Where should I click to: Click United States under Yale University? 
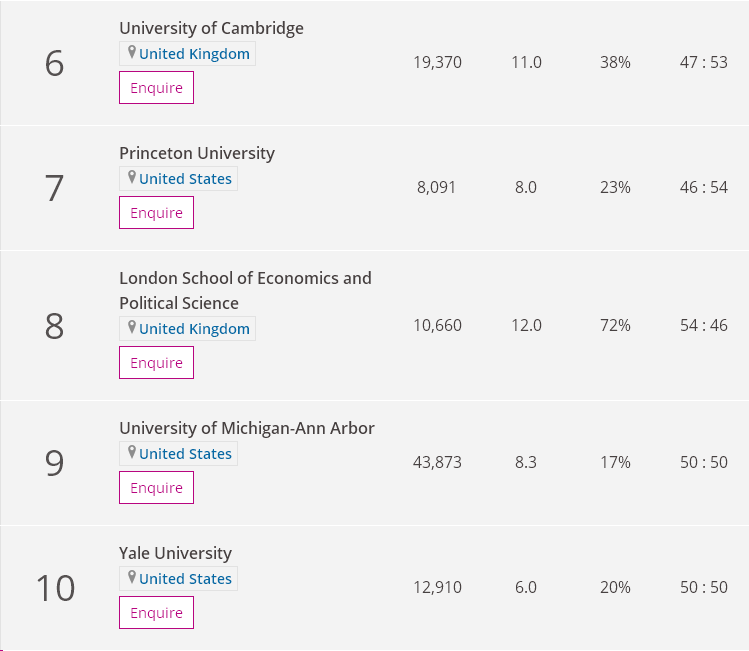click(x=185, y=579)
